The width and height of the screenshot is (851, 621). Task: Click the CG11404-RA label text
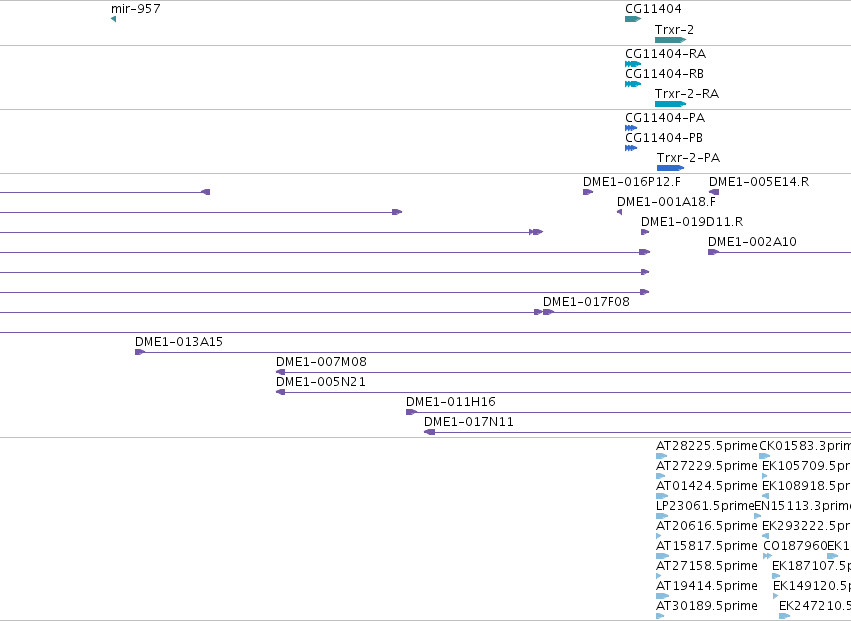(665, 54)
